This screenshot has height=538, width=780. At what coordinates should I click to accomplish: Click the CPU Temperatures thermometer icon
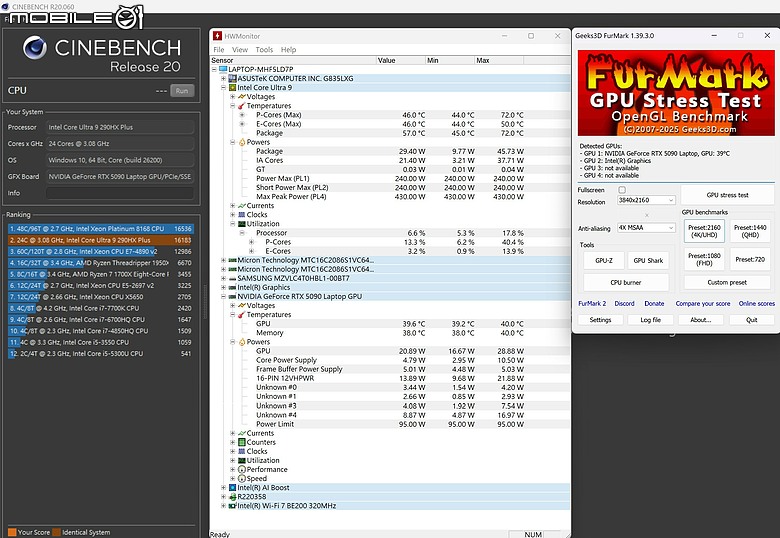pyautogui.click(x=242, y=106)
